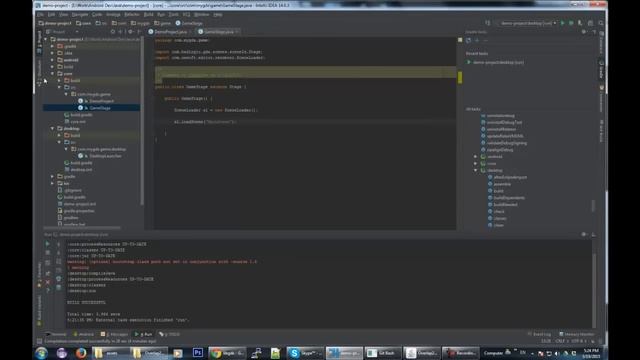This screenshot has height=360, width=640.
Task: Click the Make Project icon in toolbar
Action: (488, 23)
